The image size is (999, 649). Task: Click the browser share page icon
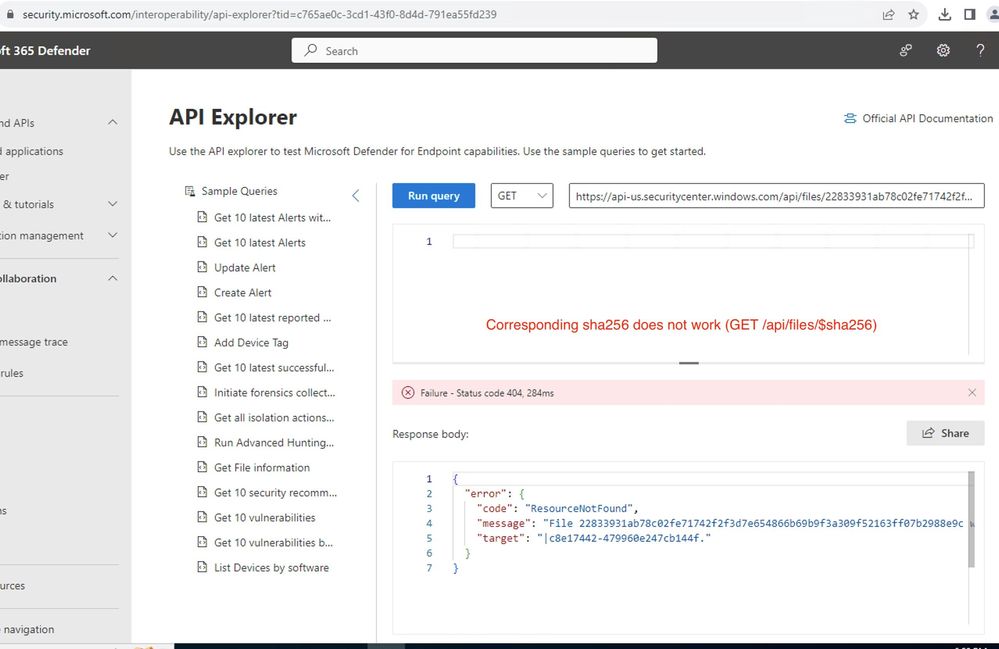[888, 14]
